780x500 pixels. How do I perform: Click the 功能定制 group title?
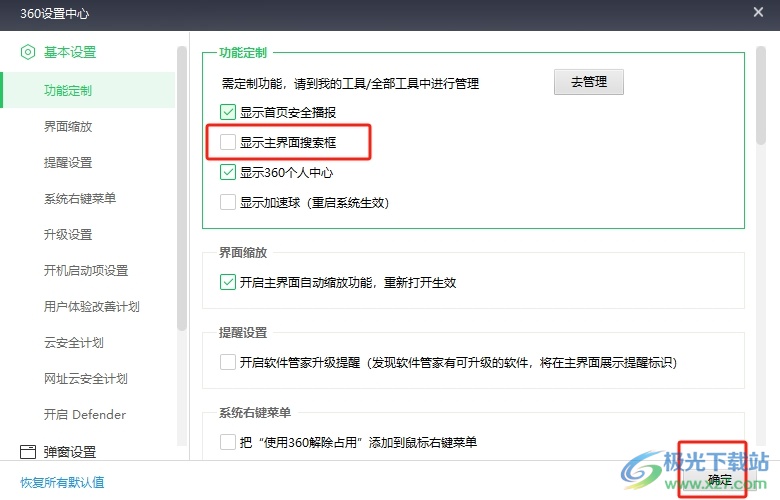[243, 52]
